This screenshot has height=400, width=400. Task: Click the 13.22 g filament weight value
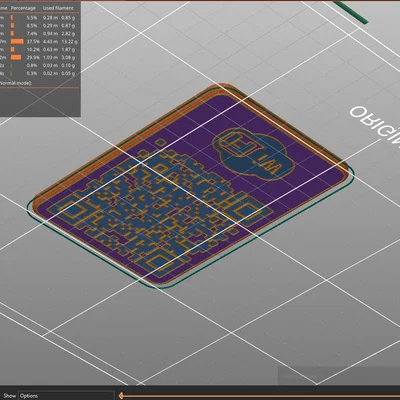click(69, 42)
